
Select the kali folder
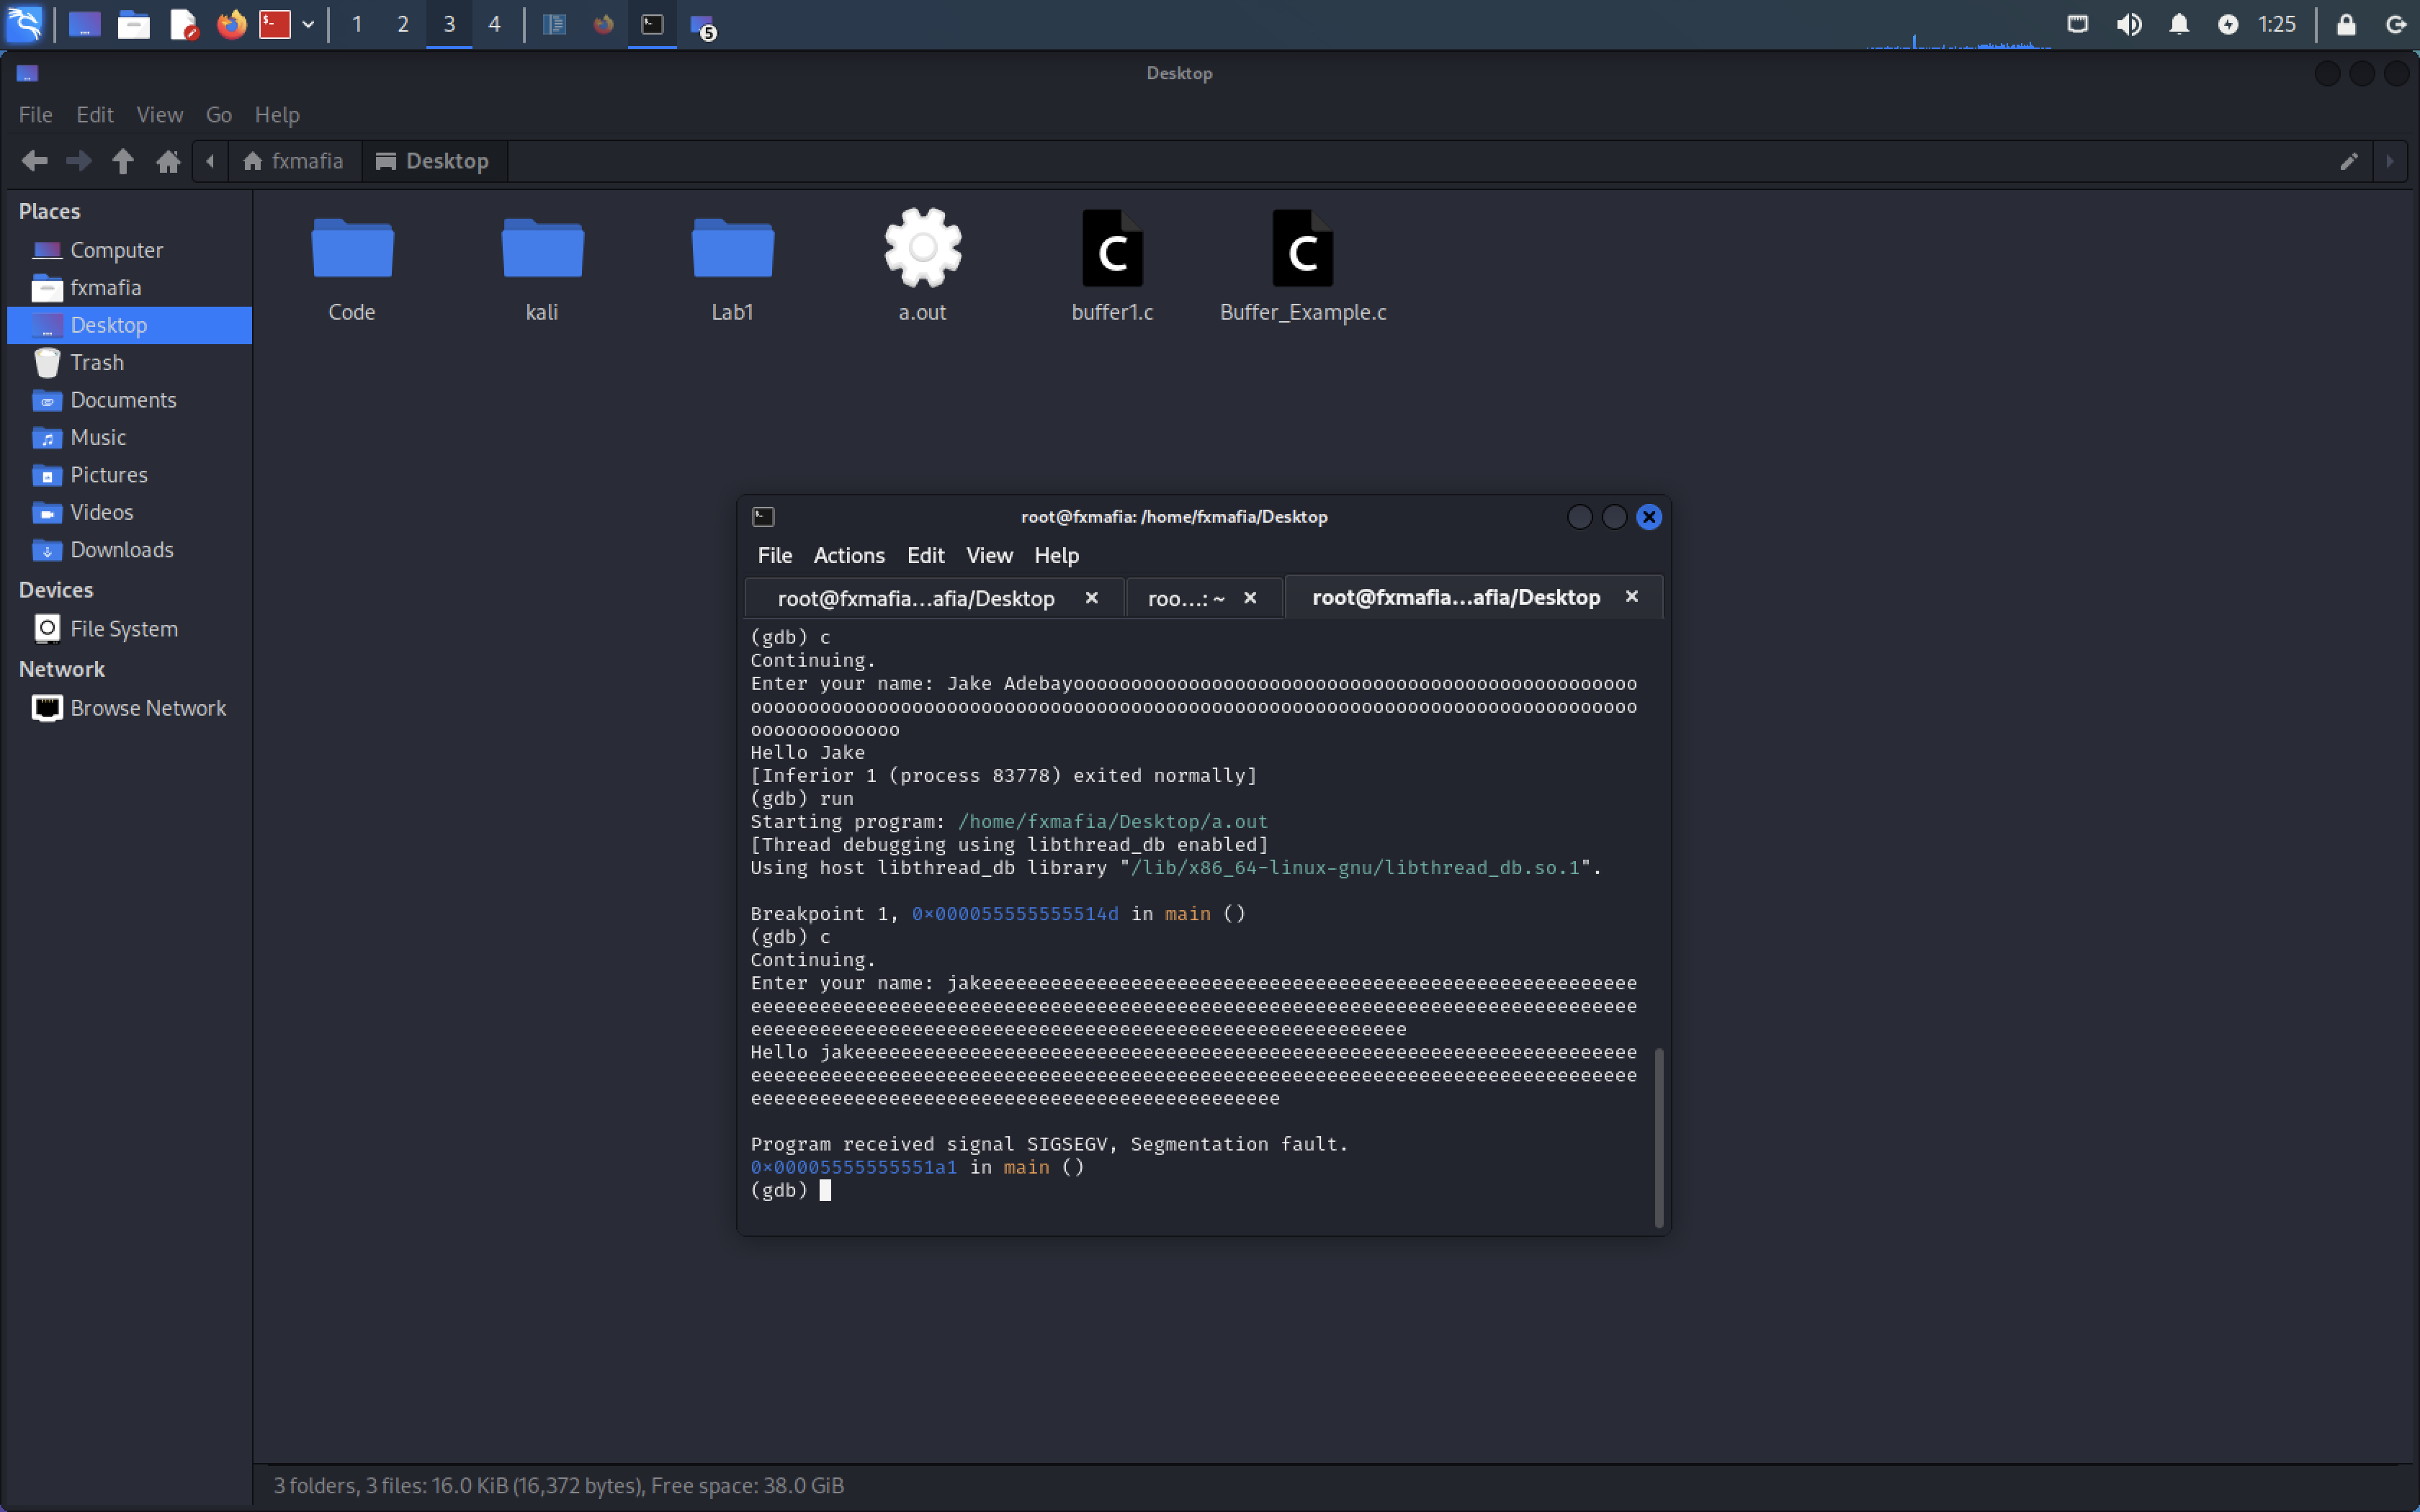coord(542,264)
